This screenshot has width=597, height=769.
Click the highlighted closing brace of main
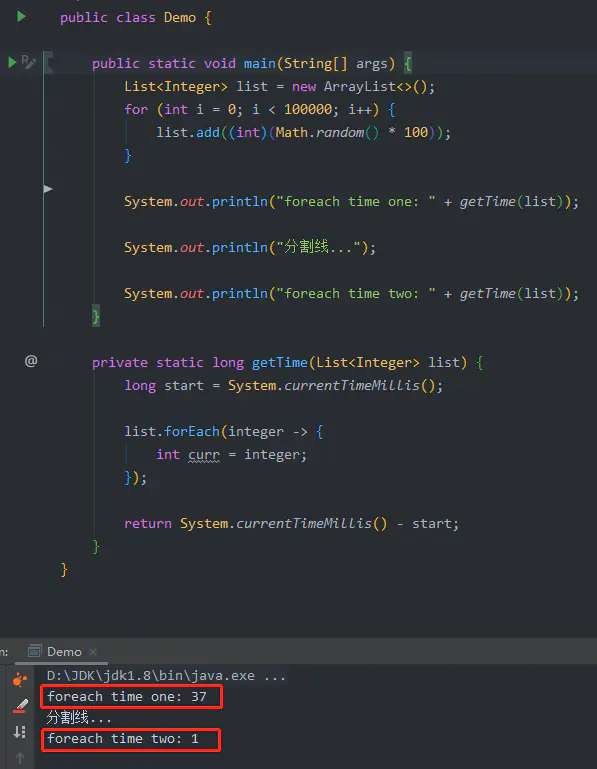click(96, 316)
